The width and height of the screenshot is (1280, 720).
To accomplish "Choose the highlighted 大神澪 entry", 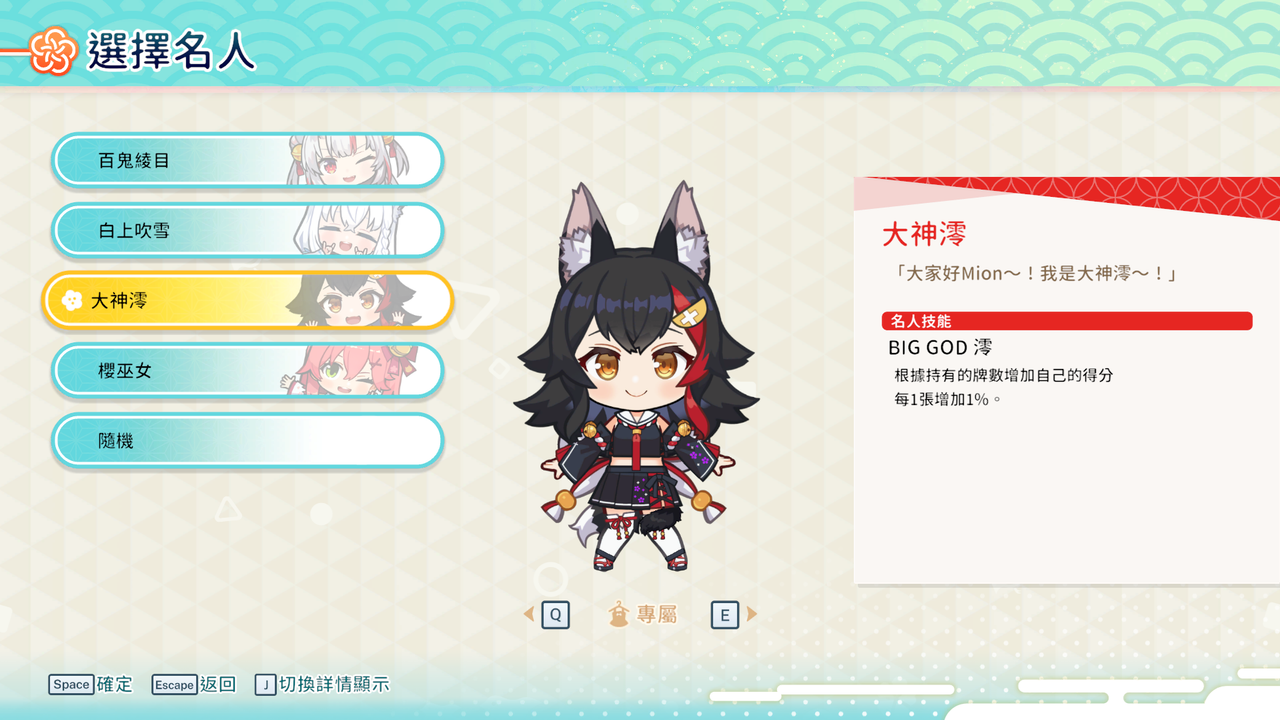I will [x=247, y=300].
